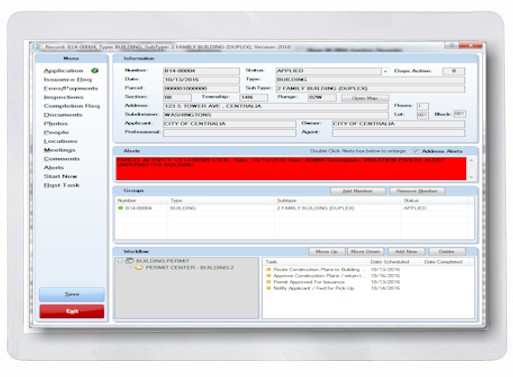Click the Move Up workflow button
The width and height of the screenshot is (513, 377).
(326, 252)
